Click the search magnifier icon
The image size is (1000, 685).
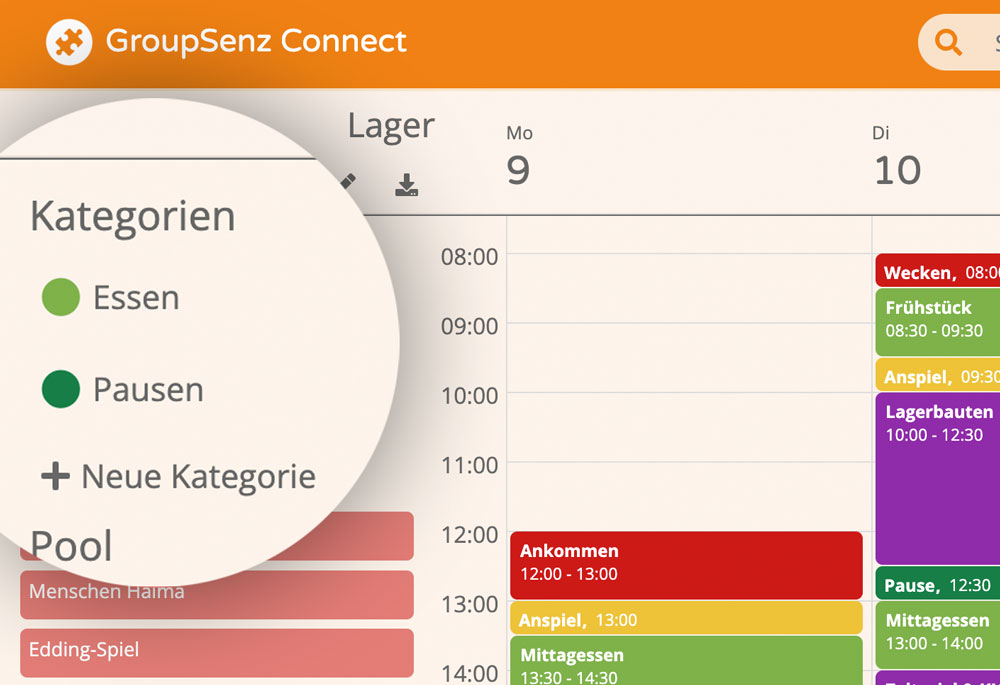[948, 43]
